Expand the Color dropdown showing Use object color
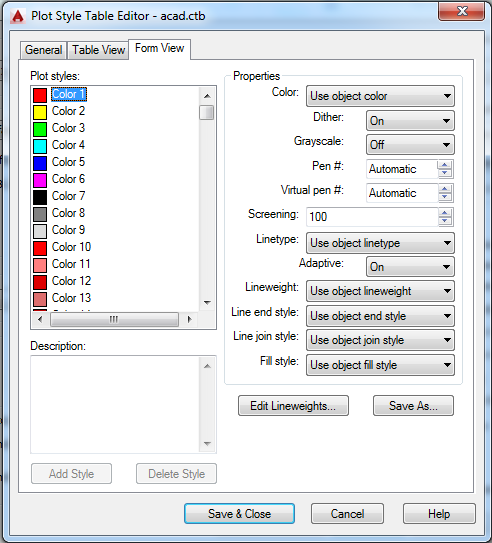 pos(380,96)
